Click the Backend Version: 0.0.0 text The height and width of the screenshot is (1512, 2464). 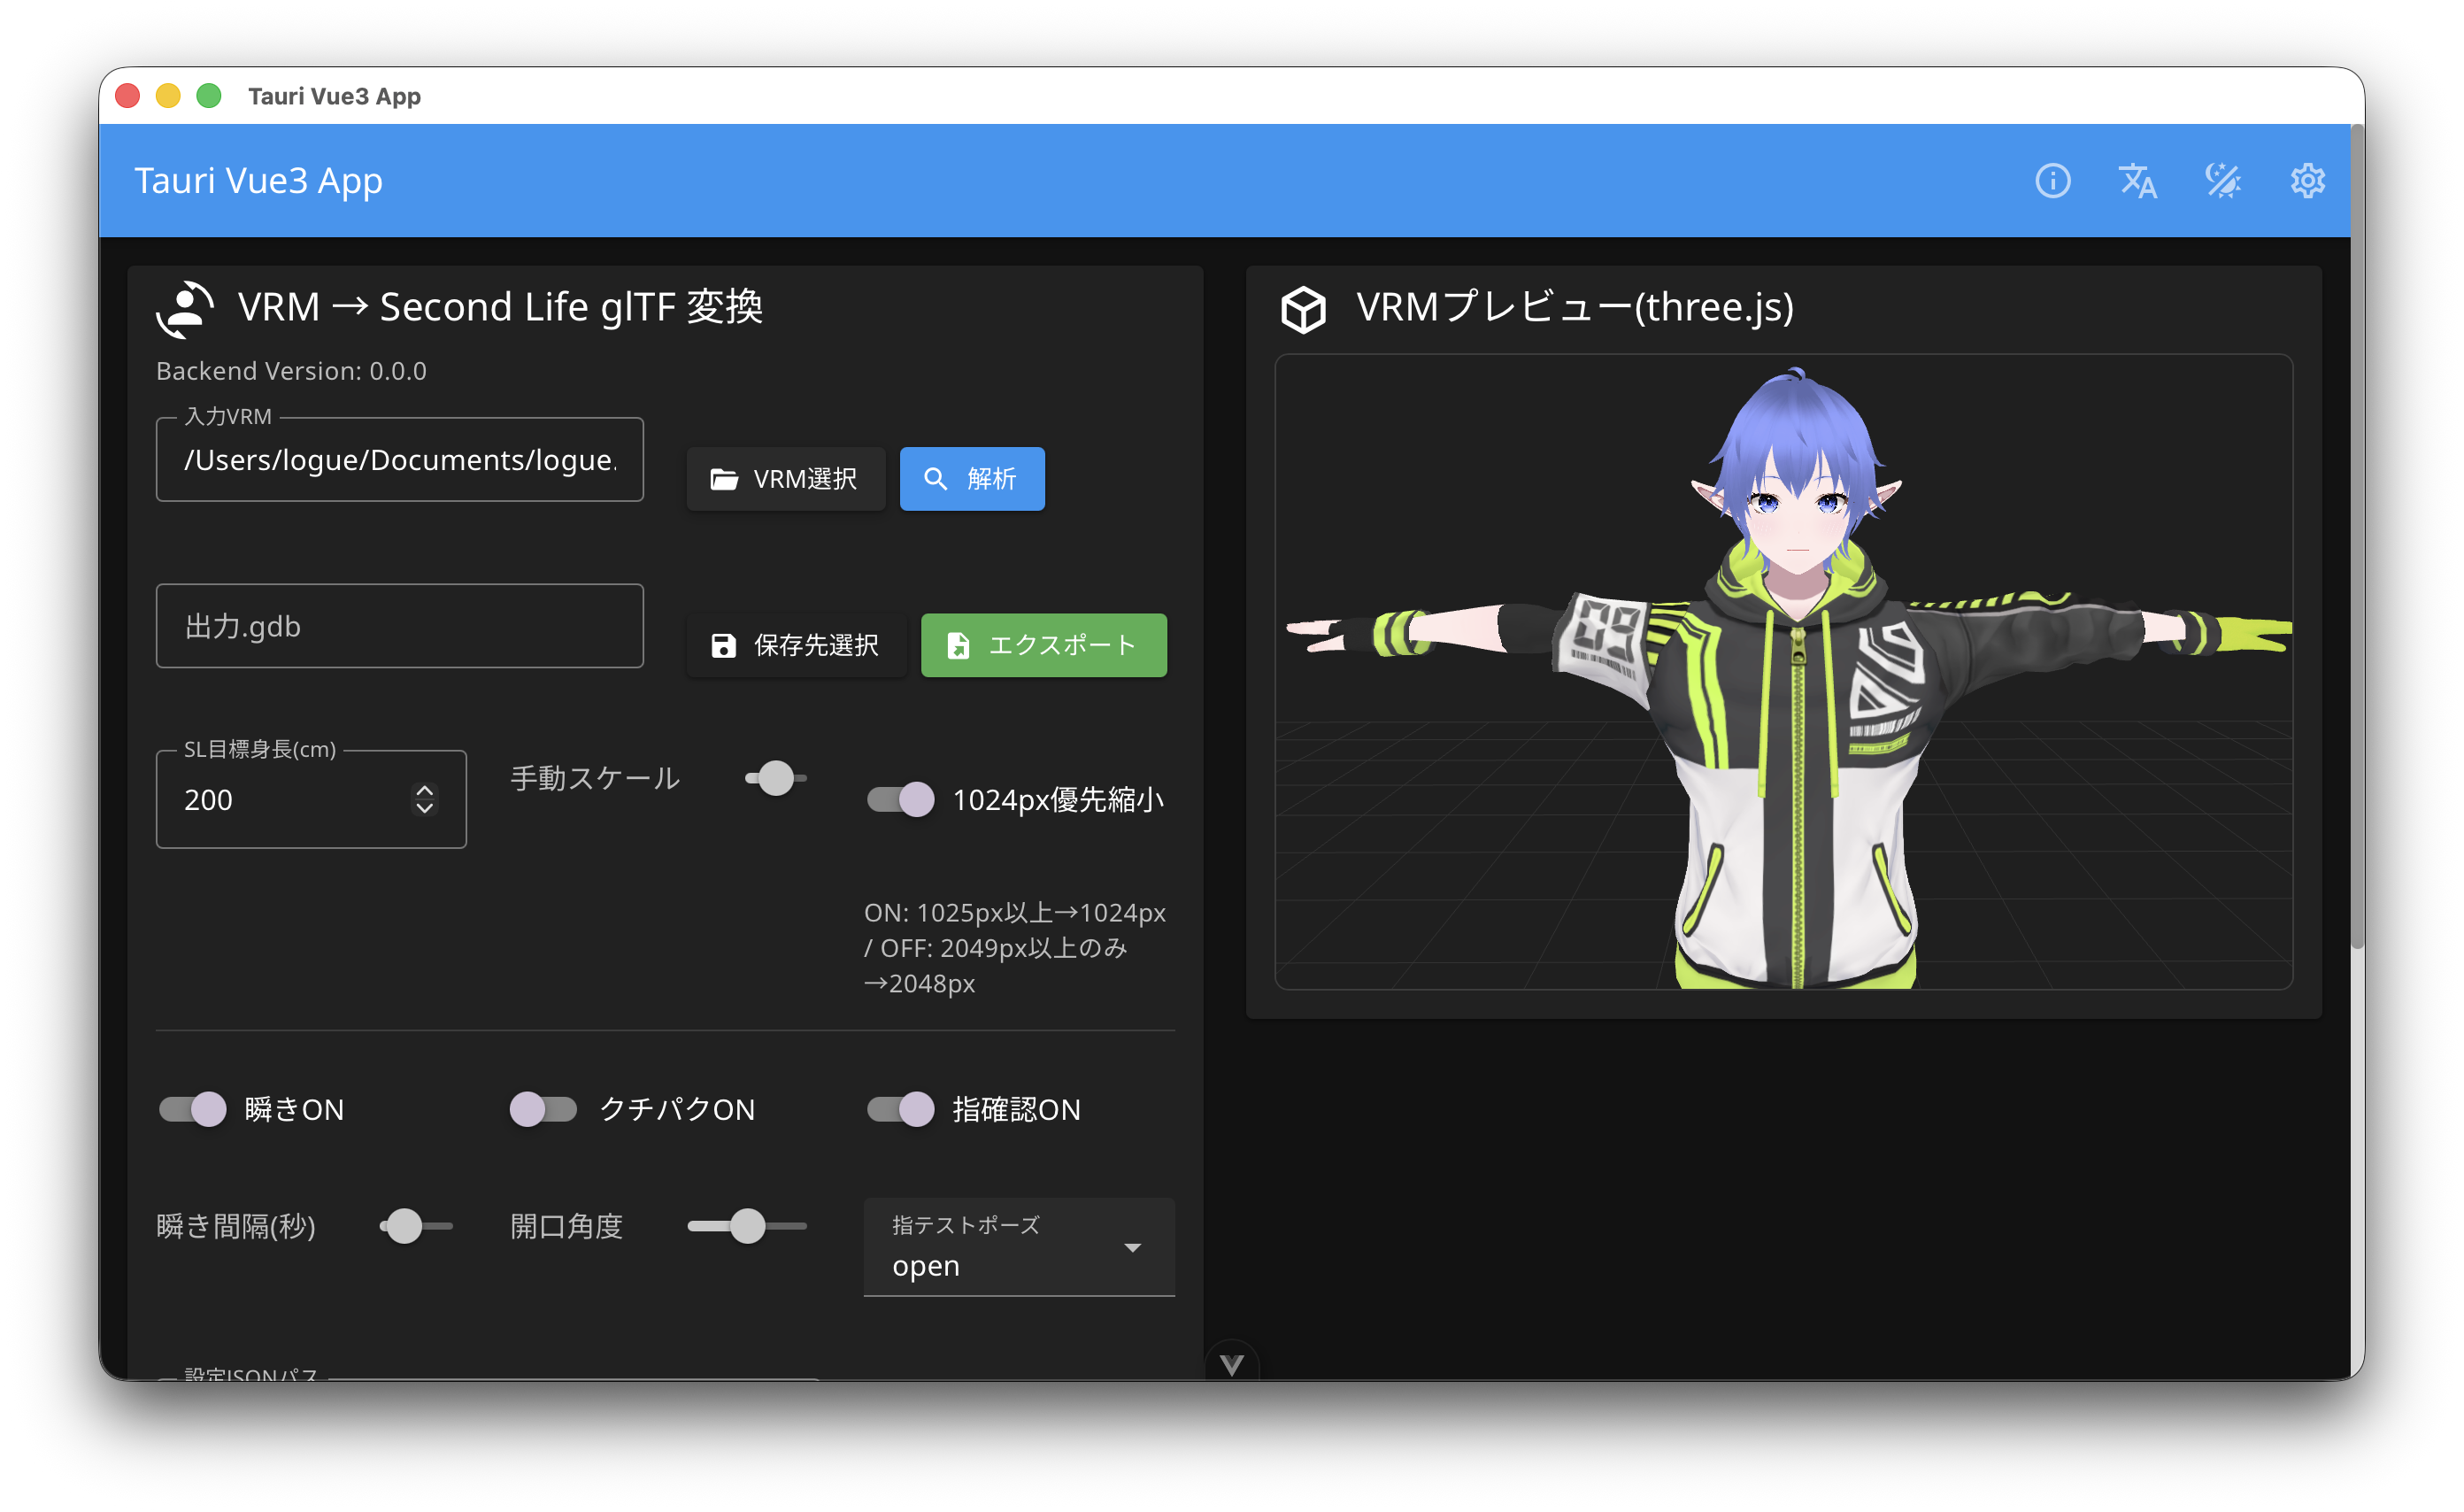(291, 371)
